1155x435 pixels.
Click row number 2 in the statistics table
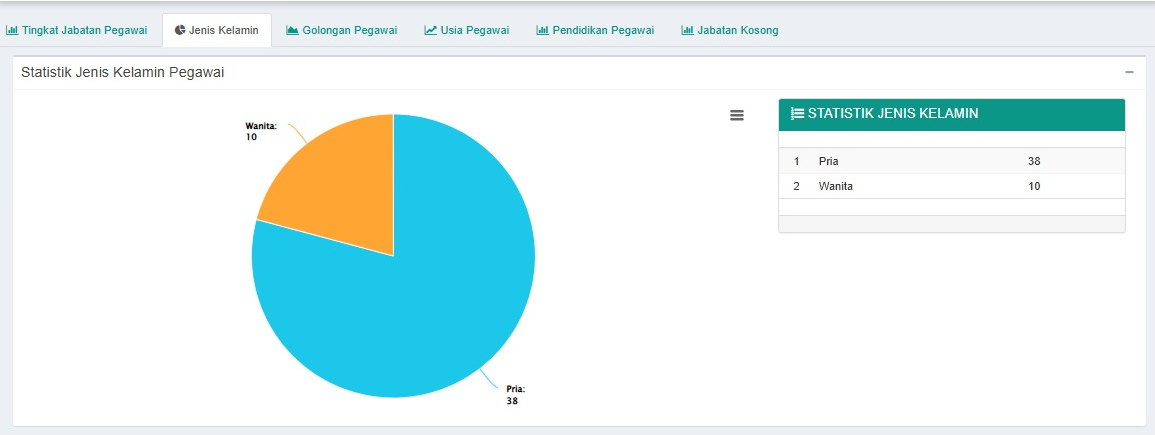click(797, 186)
